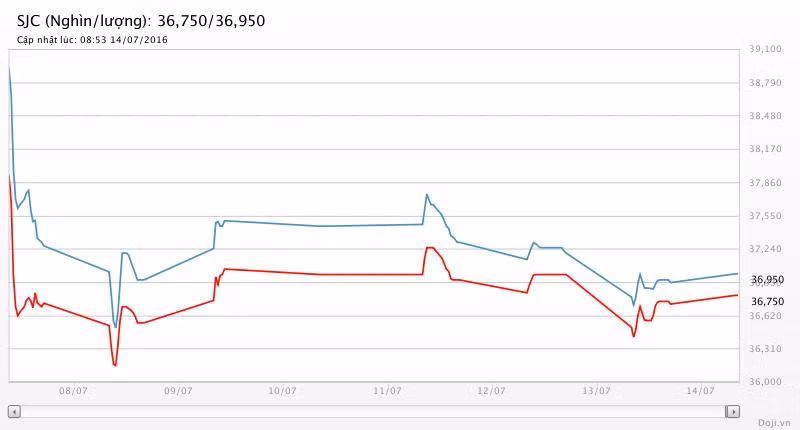Click the 'Cập nhật lúc' update timestamp
The height and width of the screenshot is (430, 800).
(92, 40)
